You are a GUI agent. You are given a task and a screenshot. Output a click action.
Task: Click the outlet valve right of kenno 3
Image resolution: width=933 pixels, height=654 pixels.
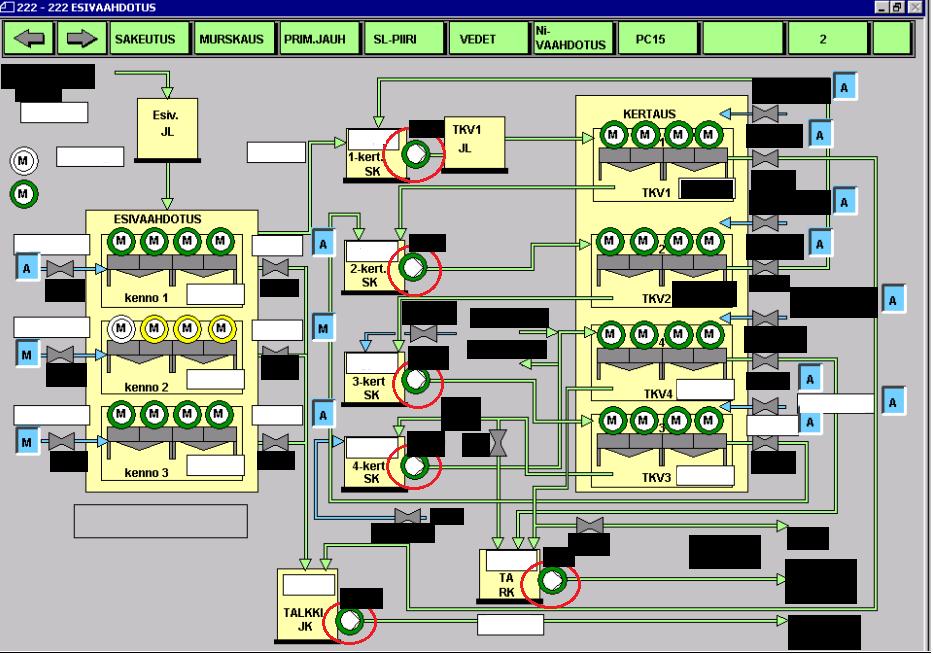click(x=275, y=442)
